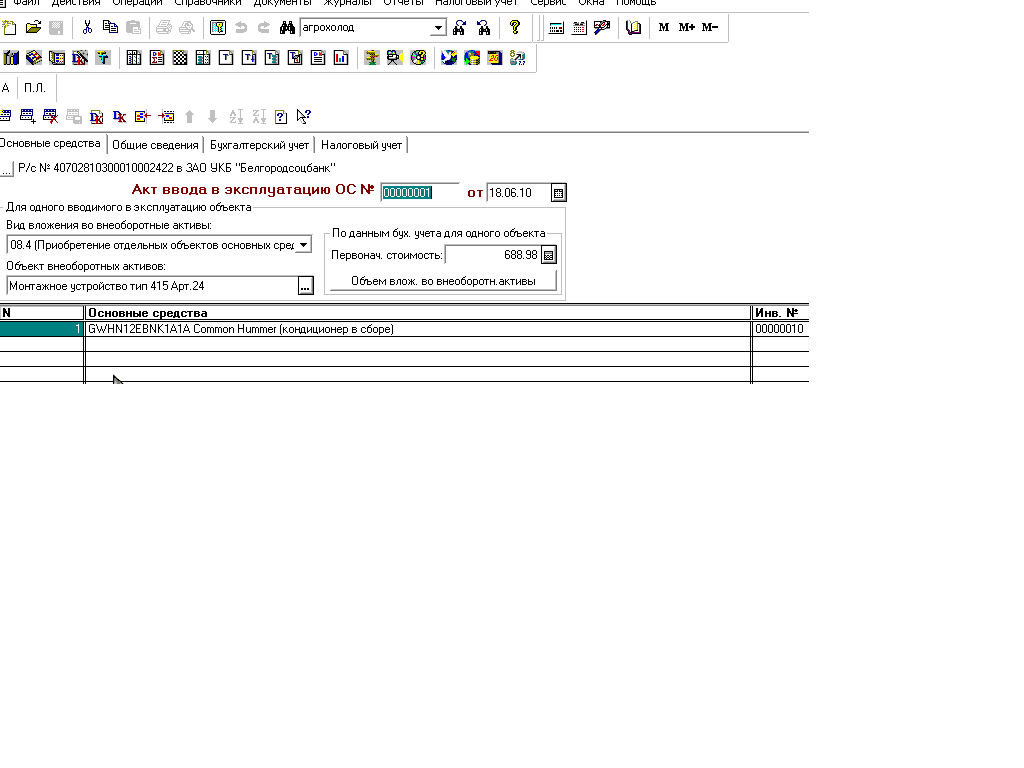Switch to Бухгалтерский учет tab
This screenshot has width=1024, height=768.
point(259,145)
